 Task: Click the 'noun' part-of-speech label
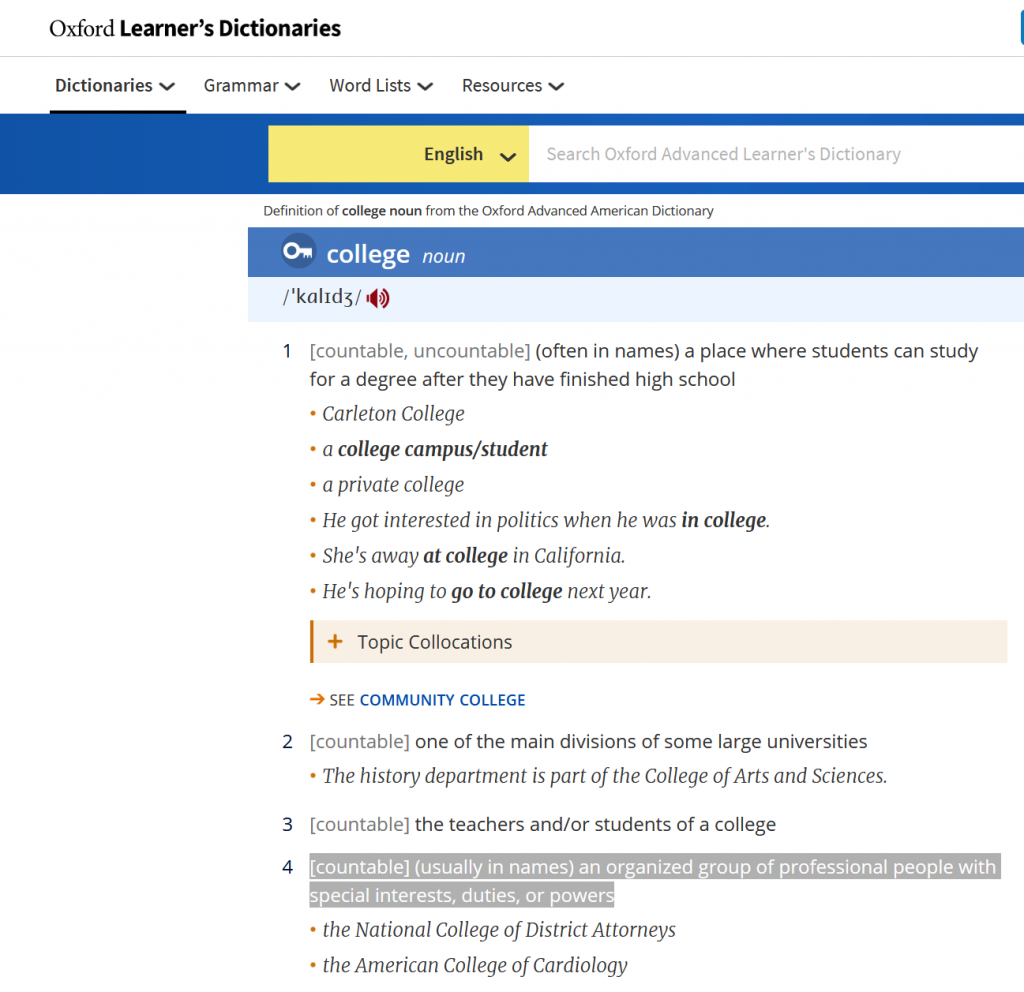click(x=444, y=256)
